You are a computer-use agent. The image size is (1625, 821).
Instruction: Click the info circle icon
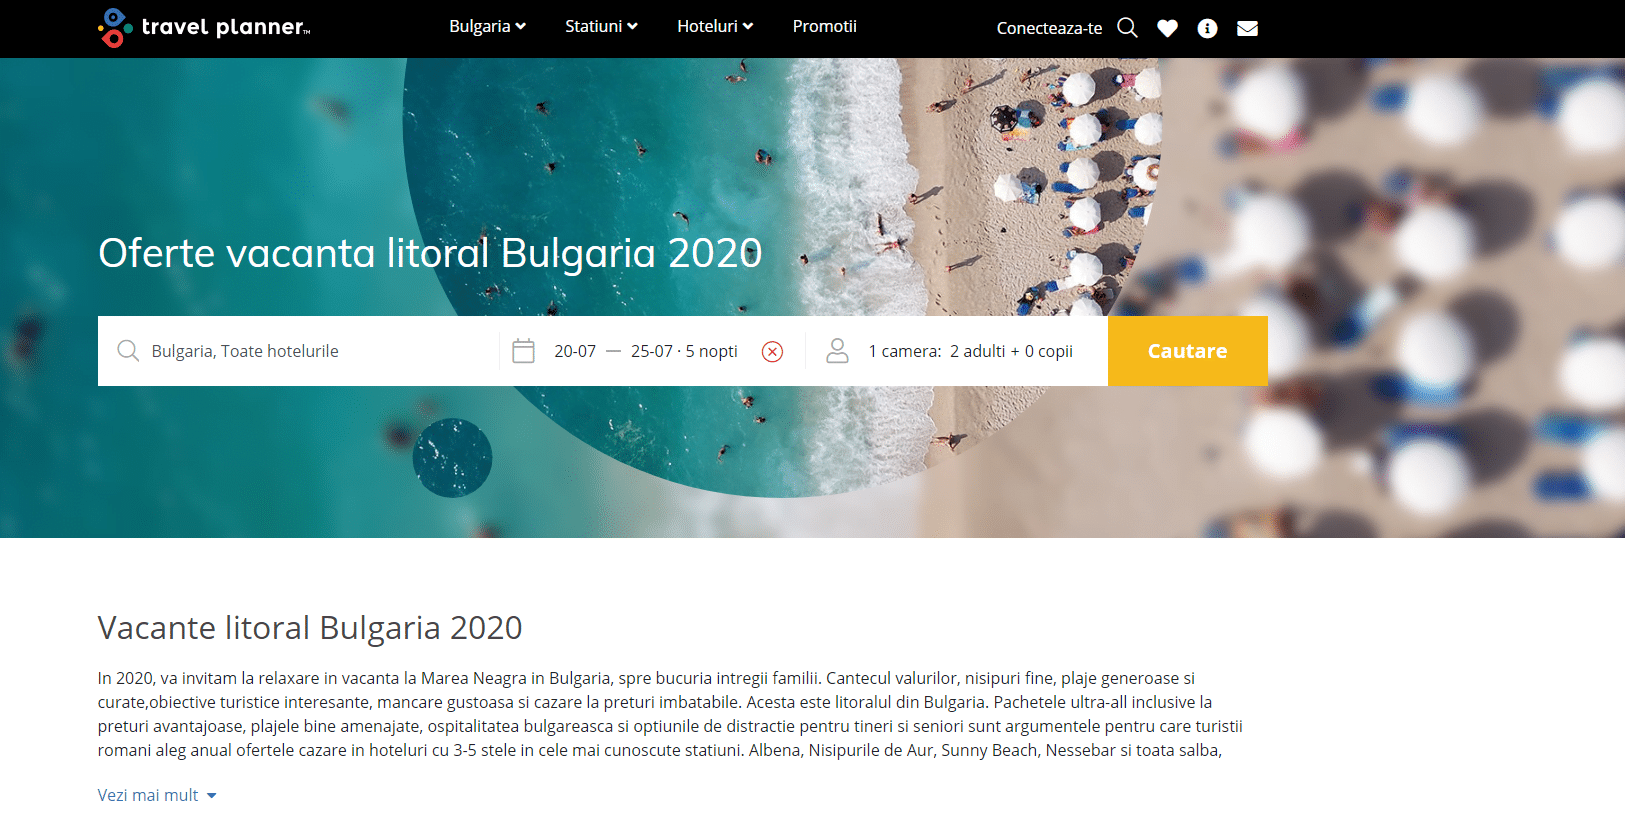pos(1207,28)
